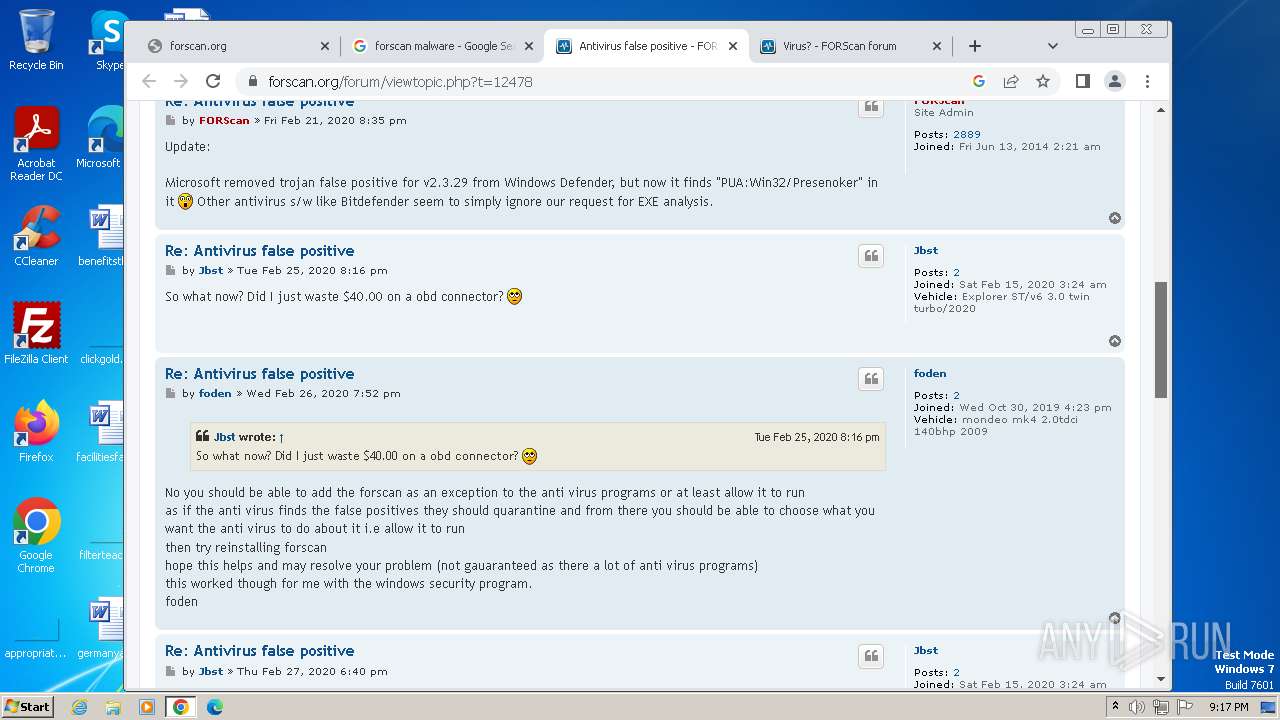The width and height of the screenshot is (1280, 720).
Task: Open the Feb 25 'Re: Antivirus false positive' title
Action: (x=260, y=251)
